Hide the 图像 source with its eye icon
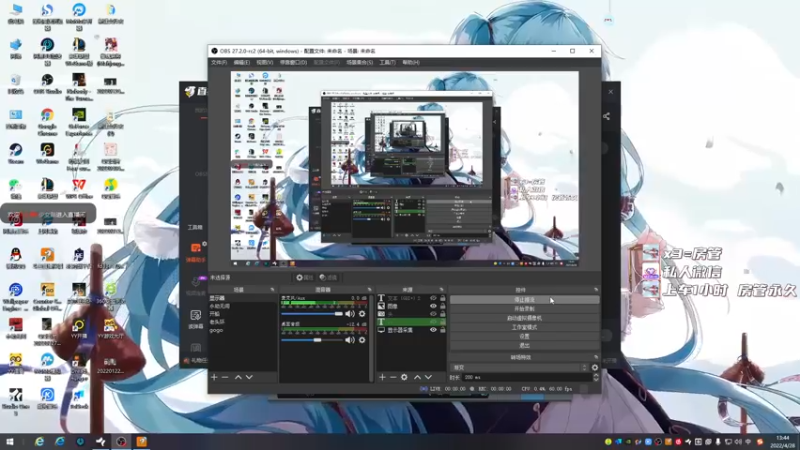Viewport: 800px width, 450px height. coord(433,306)
